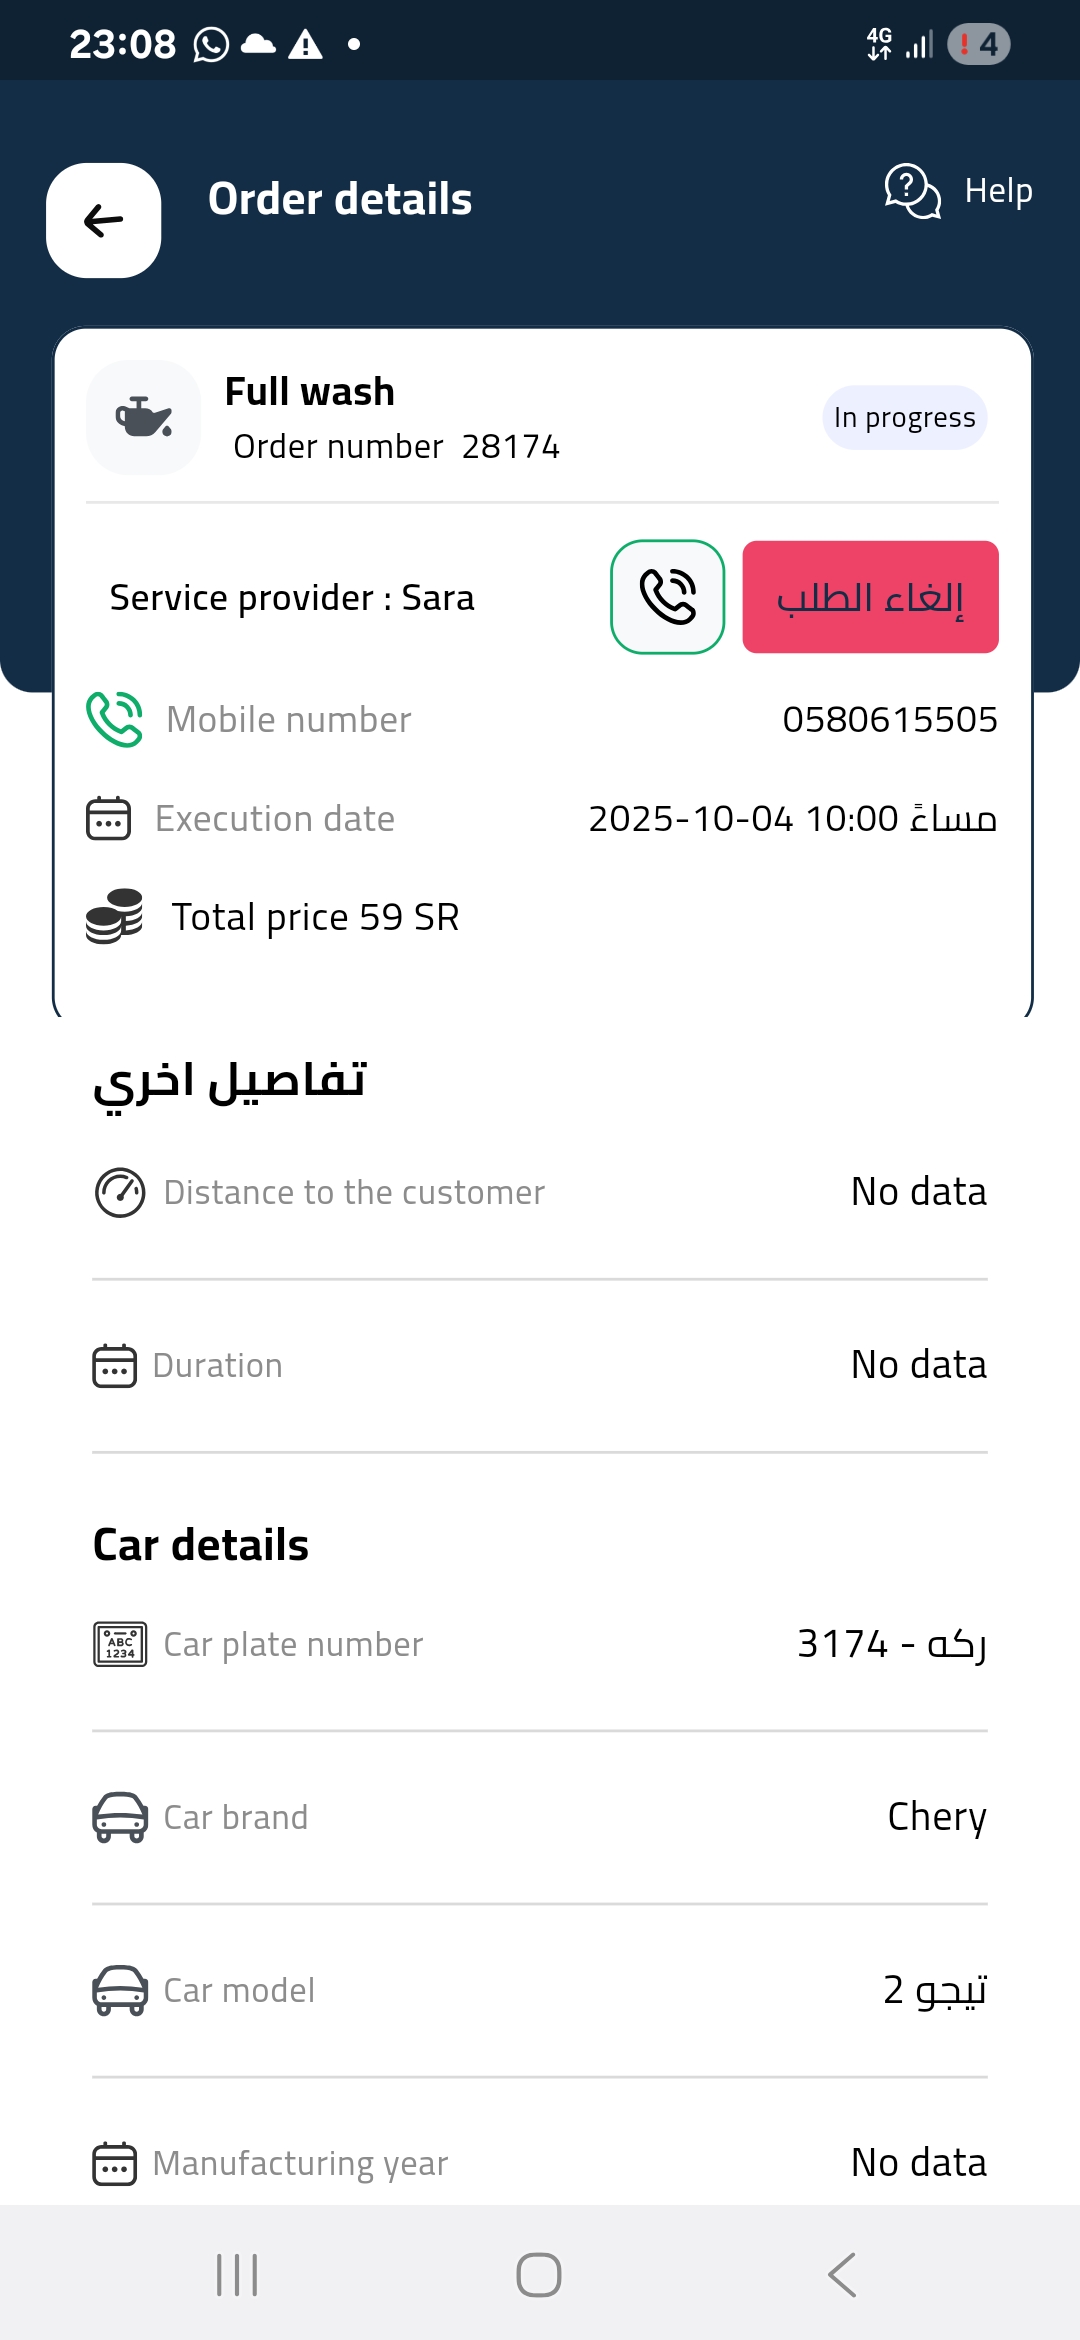Tap the distance speedometer icon
1080x2340 pixels.
120,1192
